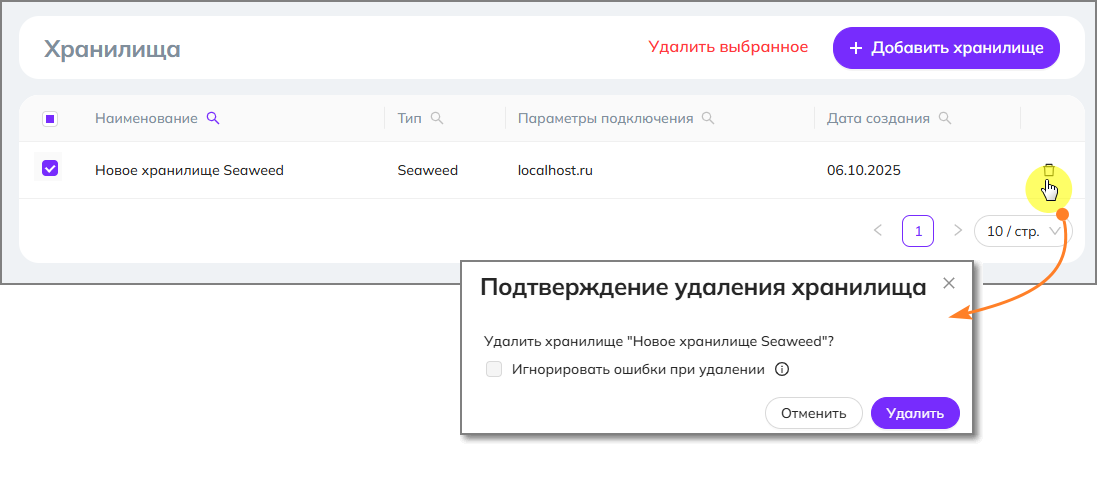Screen dimensions: 1097x491
Task: Click the info icon near Игнорировать ошибки
Action: [x=782, y=369]
